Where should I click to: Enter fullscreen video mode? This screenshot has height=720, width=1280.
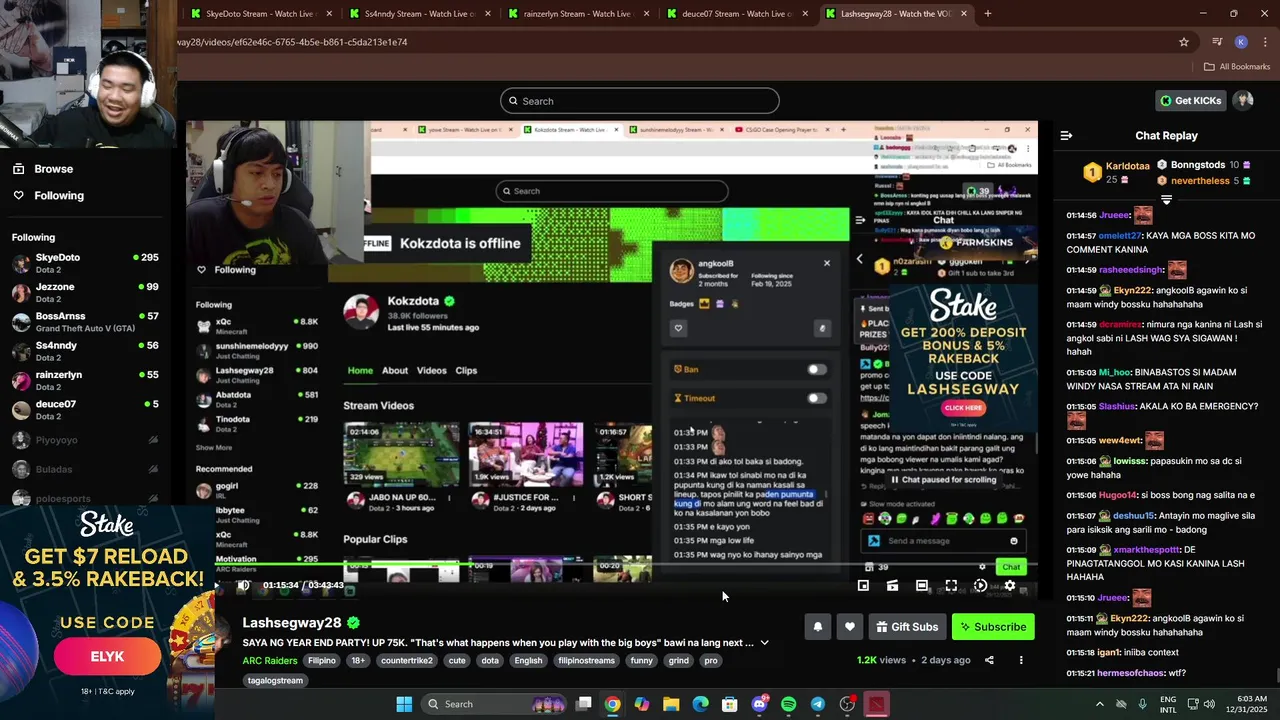(951, 586)
